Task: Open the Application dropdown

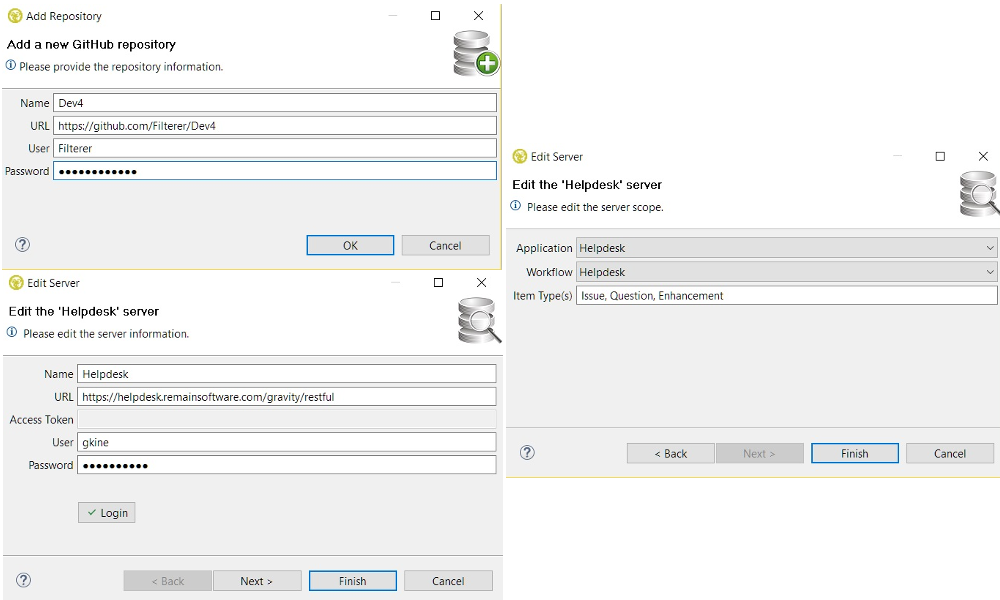Action: point(786,248)
